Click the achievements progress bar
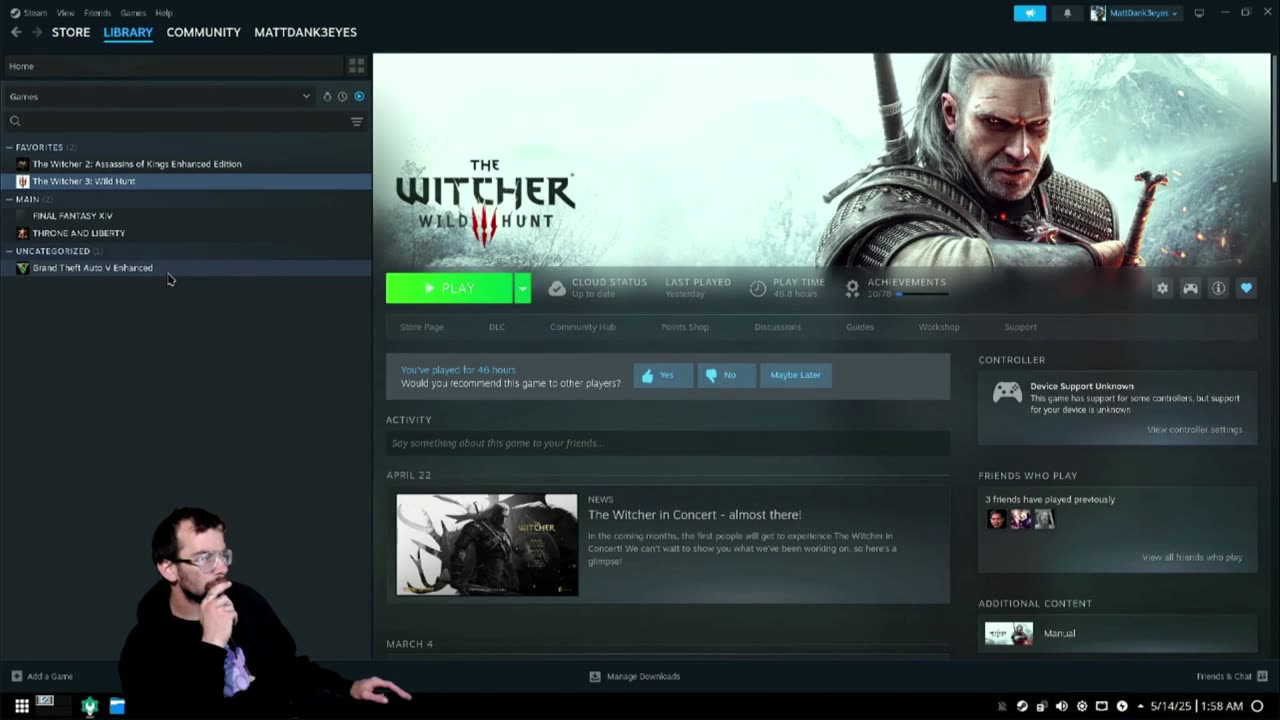This screenshot has width=1280, height=720. 921,294
